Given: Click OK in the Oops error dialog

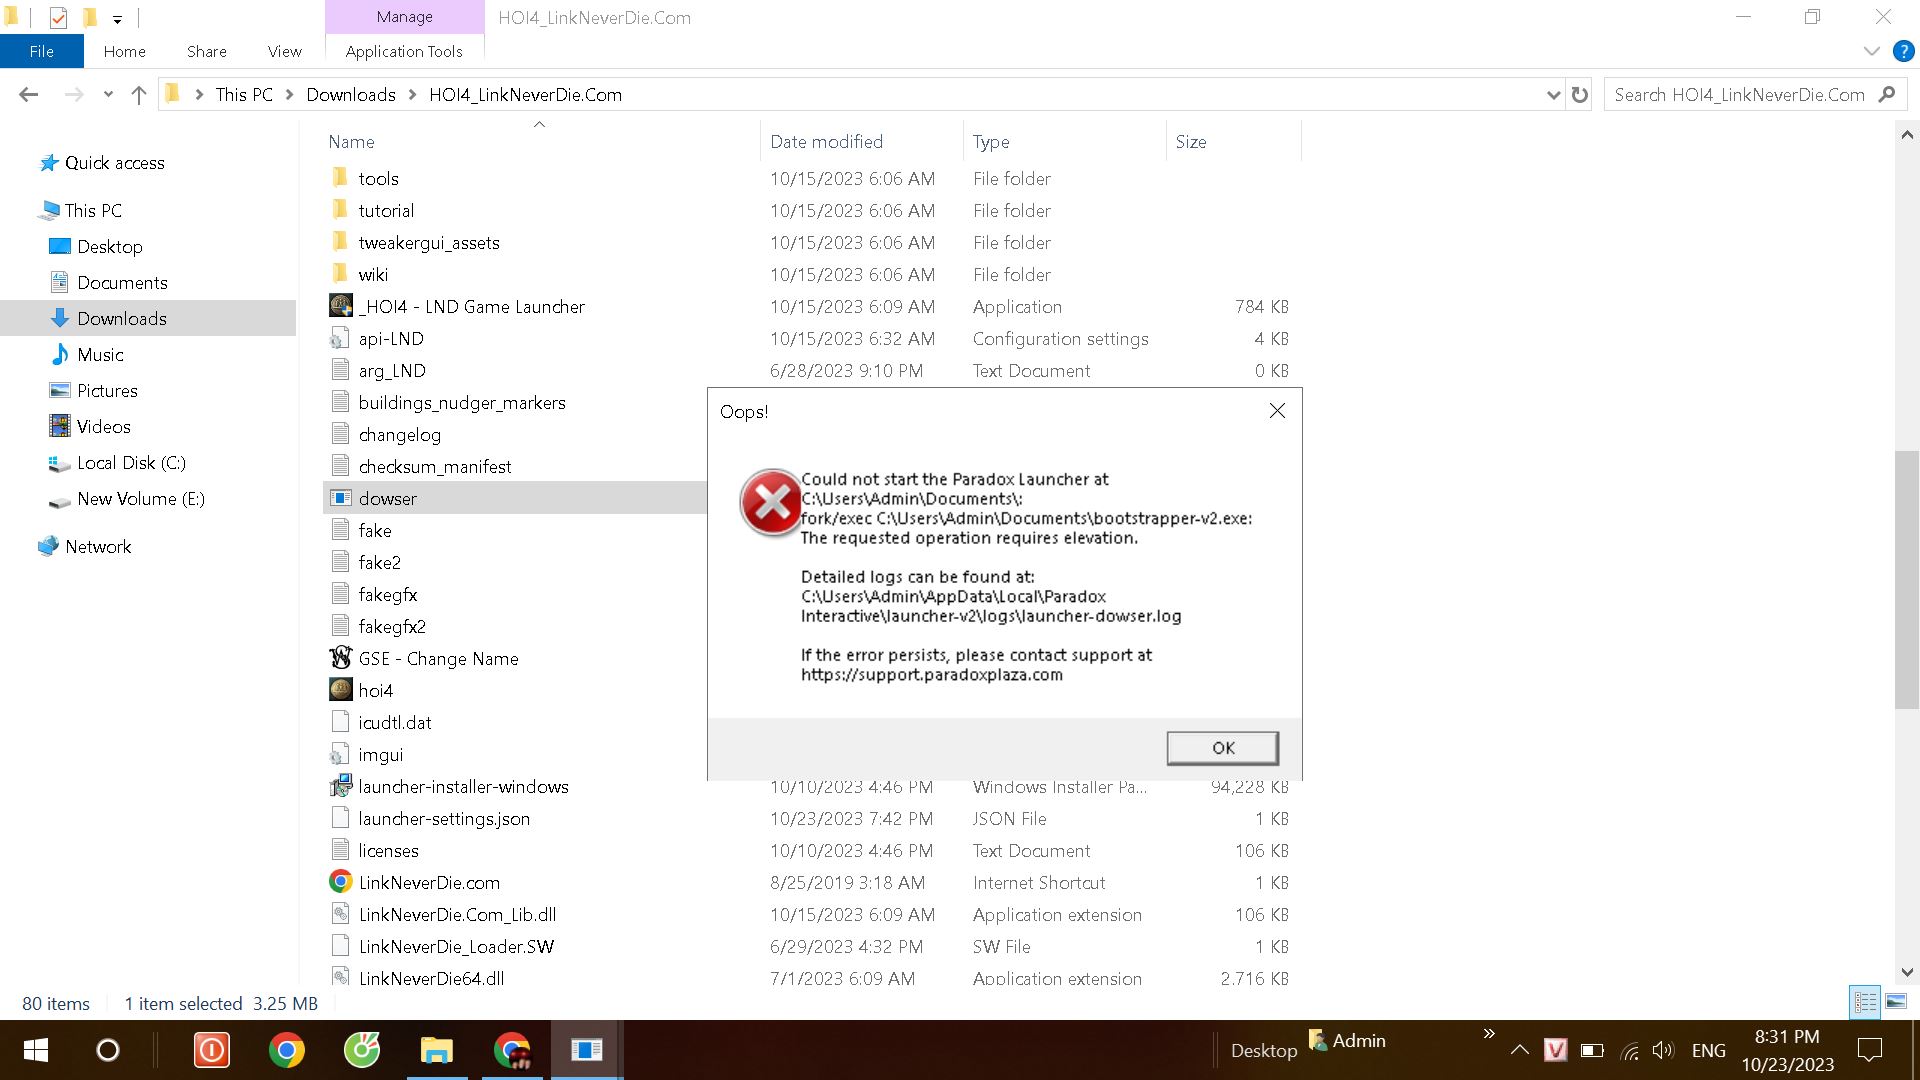Looking at the screenshot, I should pos(1222,748).
